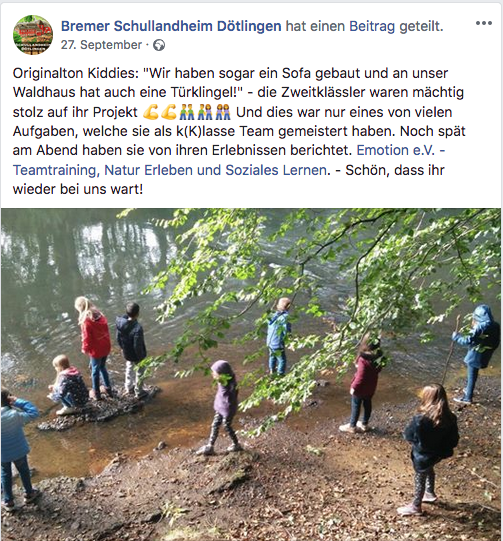Click the globe public-audience icon

point(159,45)
